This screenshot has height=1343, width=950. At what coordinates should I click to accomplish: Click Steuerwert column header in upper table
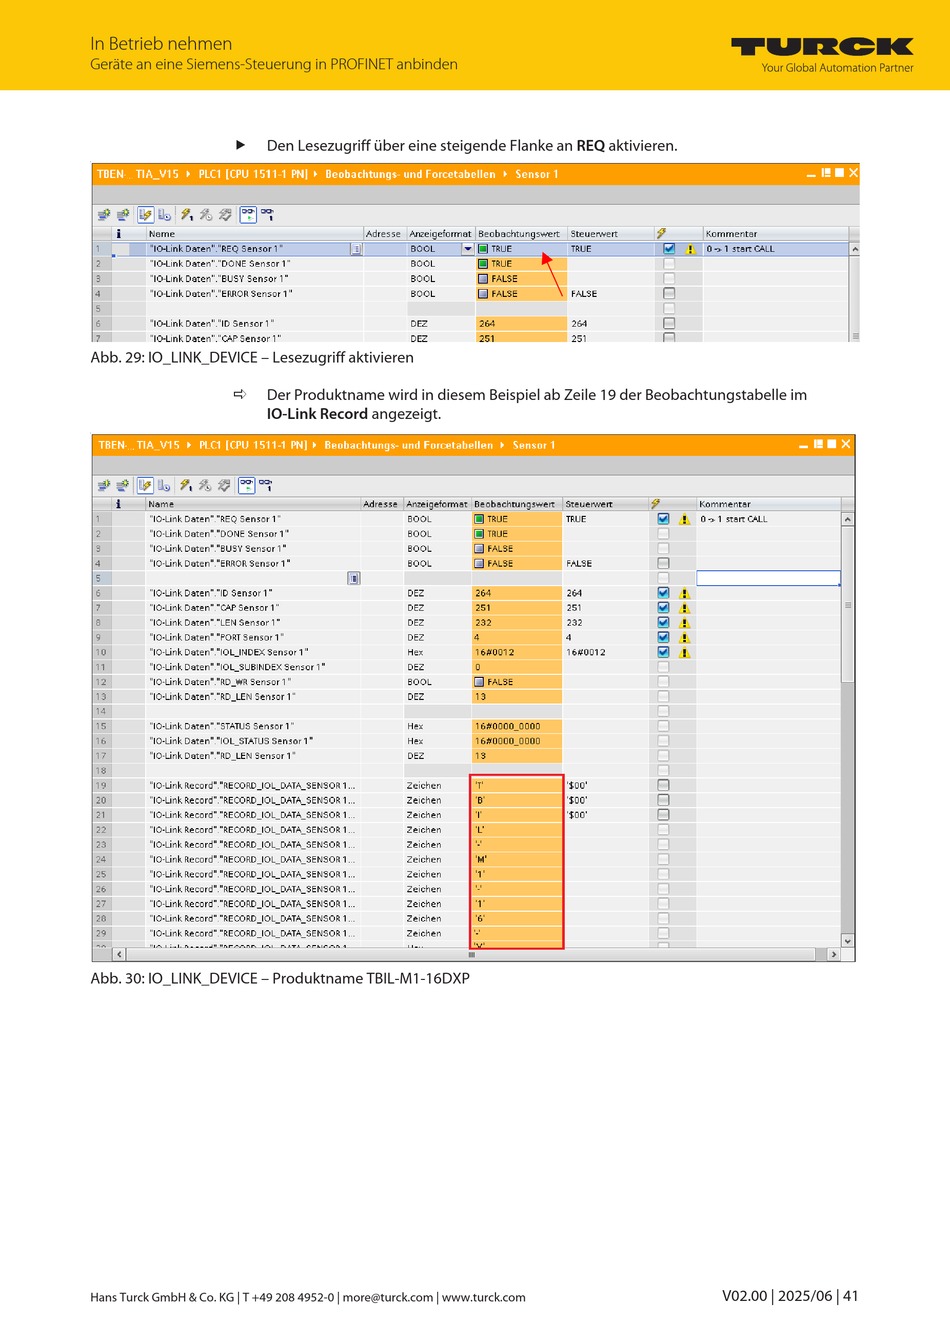pyautogui.click(x=610, y=234)
